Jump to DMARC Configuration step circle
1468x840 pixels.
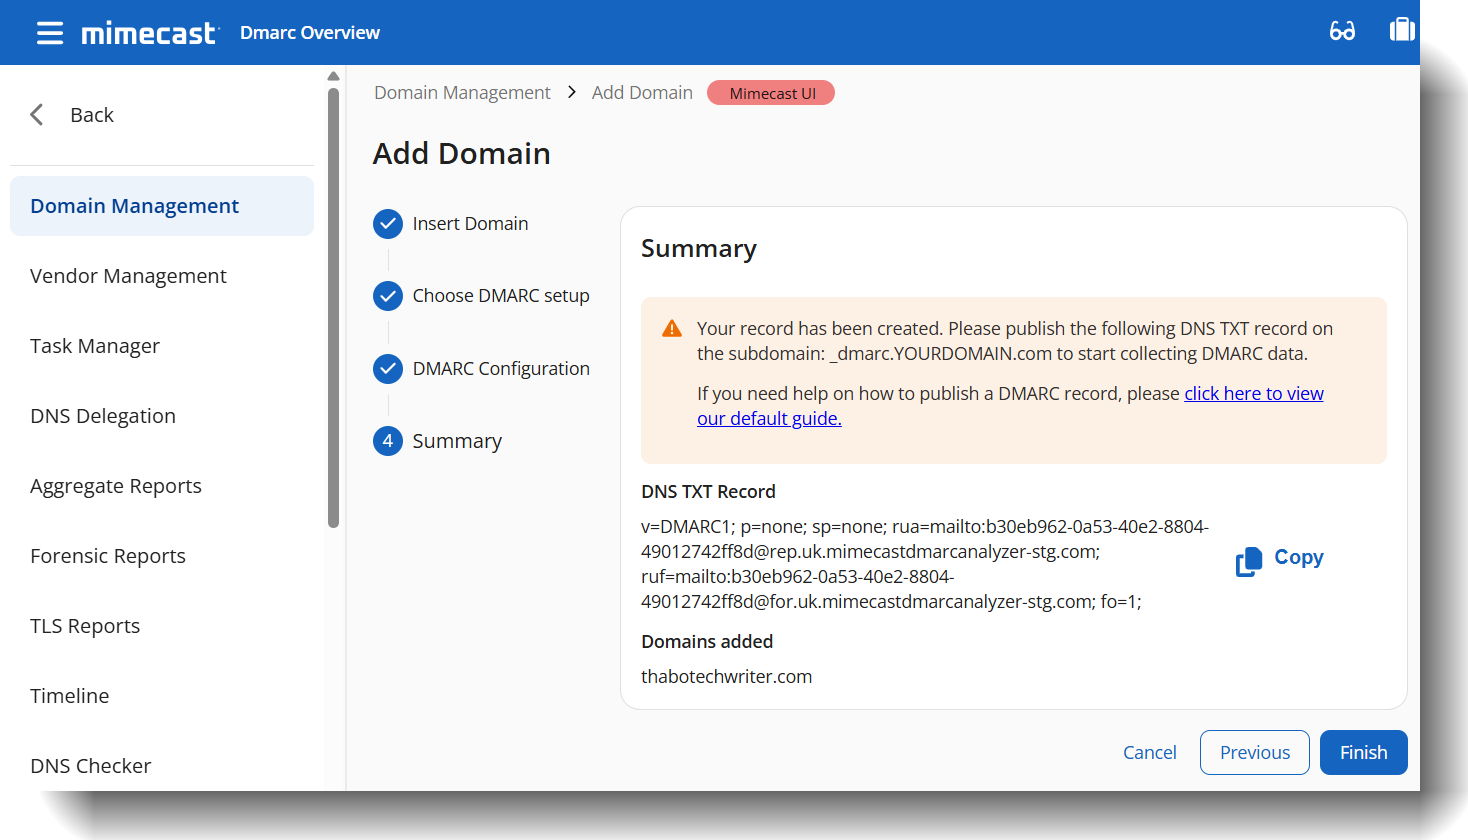pyautogui.click(x=388, y=369)
